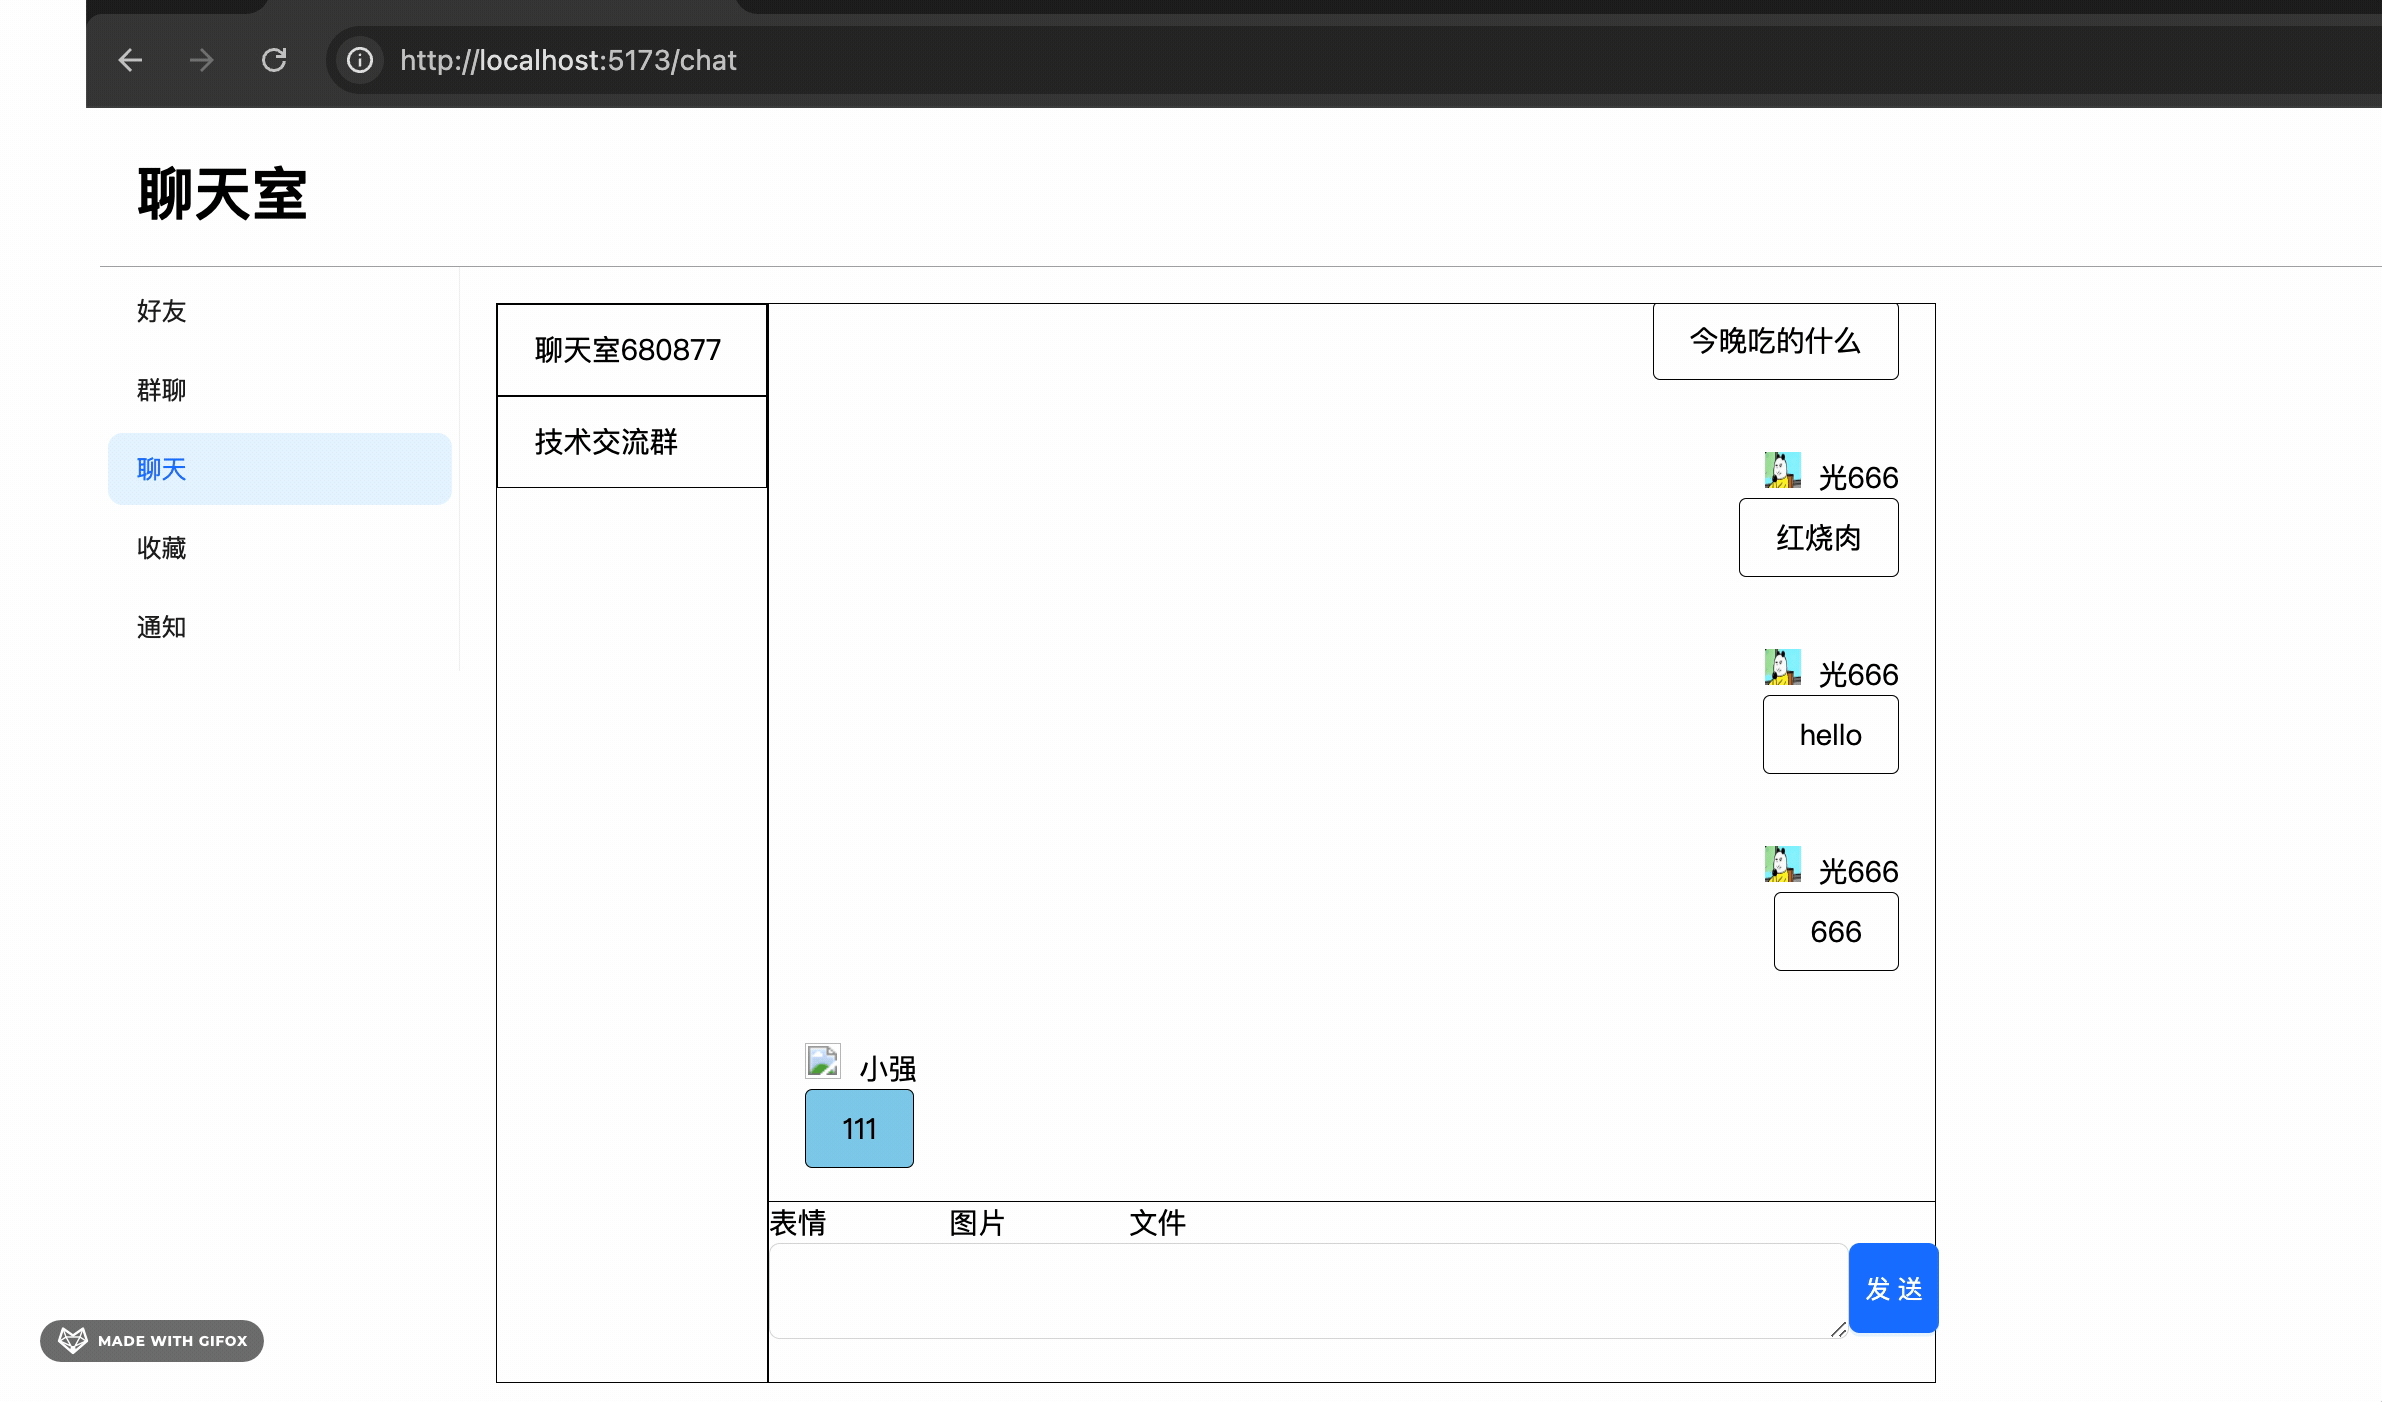This screenshot has width=2382, height=1402.
Task: Select 聊天 sidebar menu item
Action: click(x=279, y=469)
